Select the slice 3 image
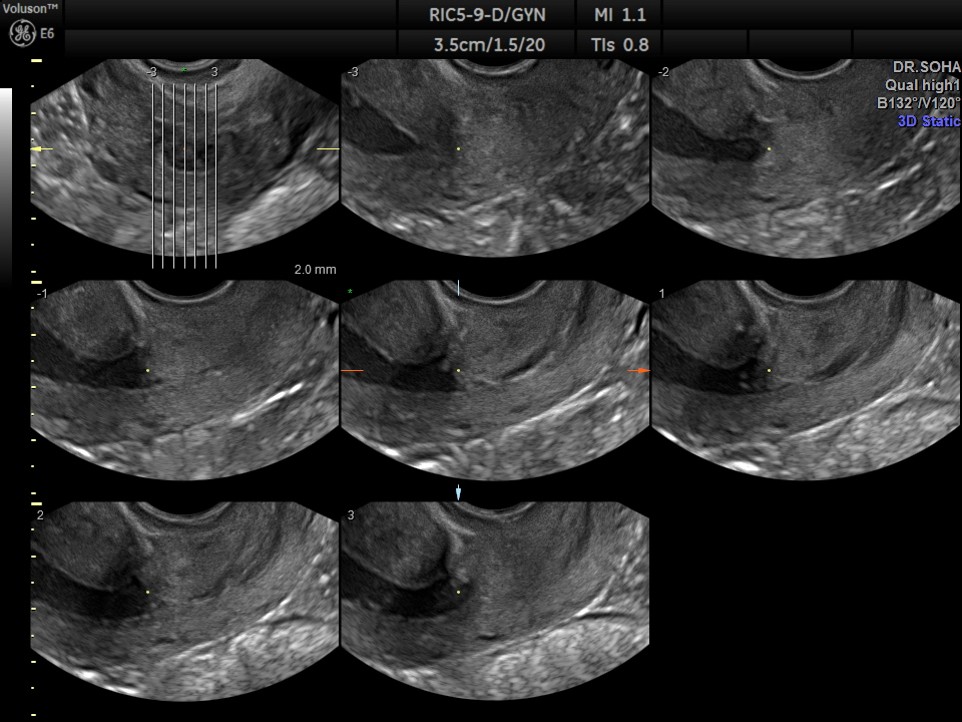Image resolution: width=962 pixels, height=722 pixels. (x=494, y=601)
